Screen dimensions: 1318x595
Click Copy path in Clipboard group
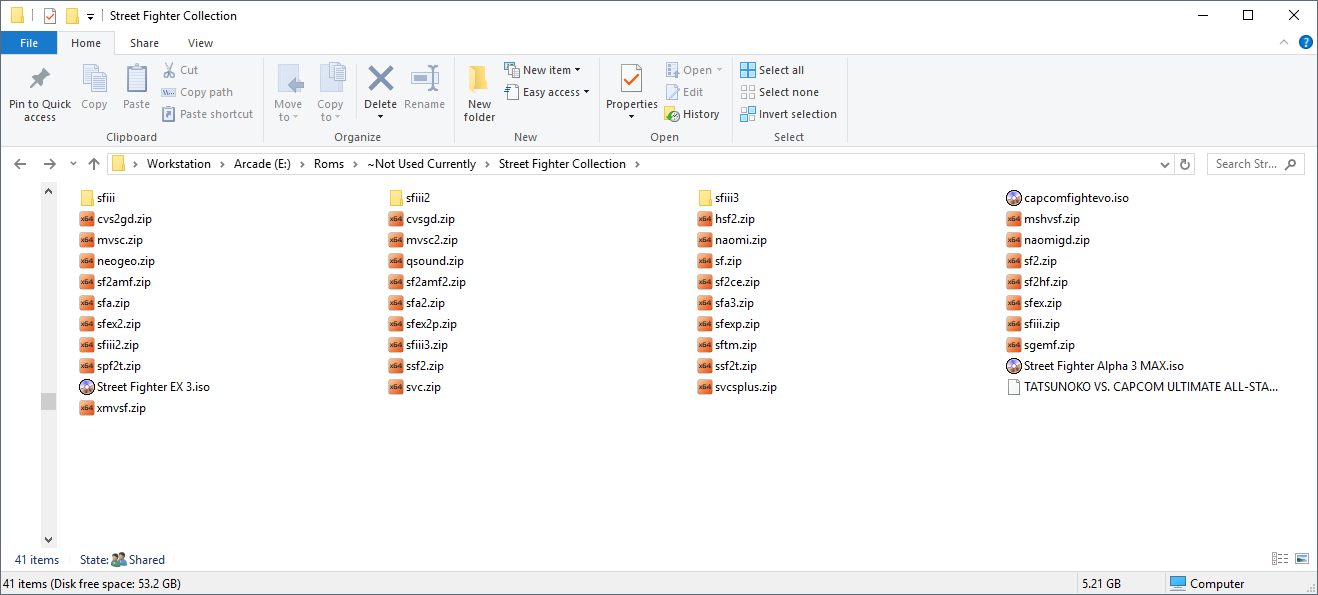tap(197, 92)
